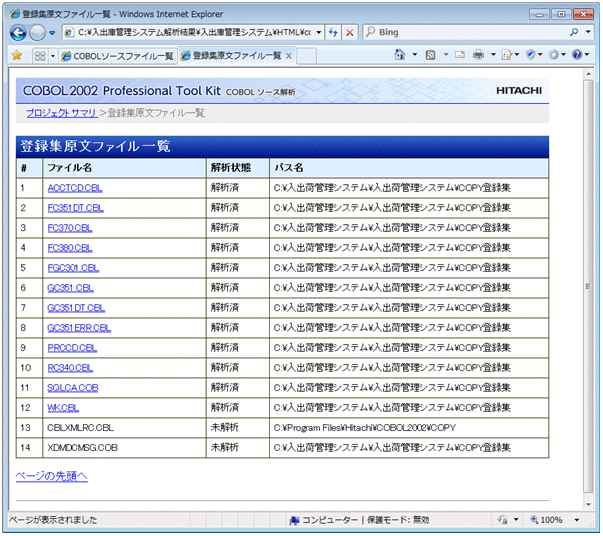Screen dimensions: 603x536
Task: Click the 100% zoom level button
Action: coord(546,520)
